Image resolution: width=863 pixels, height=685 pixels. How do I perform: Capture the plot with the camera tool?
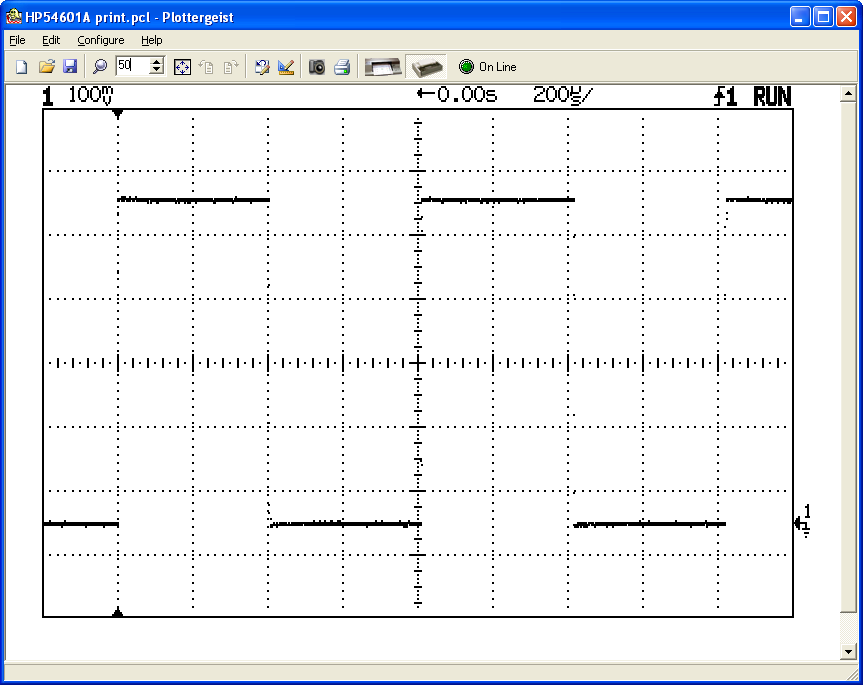point(316,66)
